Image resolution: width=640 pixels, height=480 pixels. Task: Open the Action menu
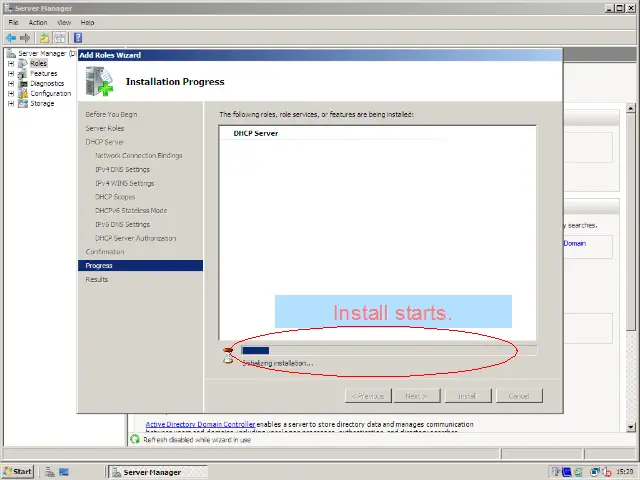pos(38,22)
